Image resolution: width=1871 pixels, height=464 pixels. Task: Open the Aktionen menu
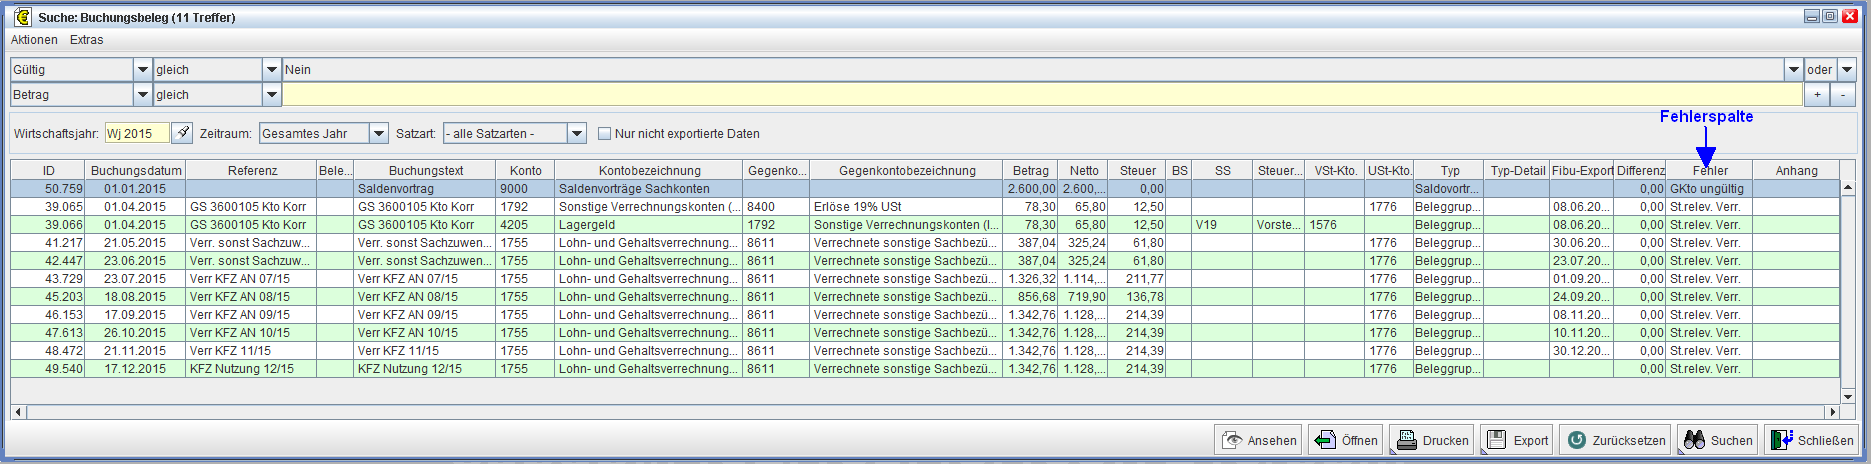click(34, 40)
